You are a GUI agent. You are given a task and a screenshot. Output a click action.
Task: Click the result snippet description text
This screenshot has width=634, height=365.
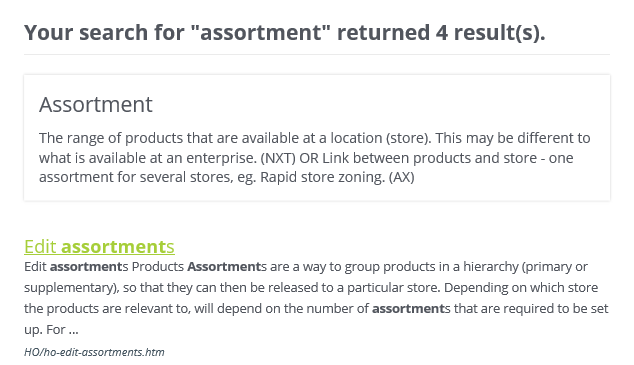click(316, 298)
